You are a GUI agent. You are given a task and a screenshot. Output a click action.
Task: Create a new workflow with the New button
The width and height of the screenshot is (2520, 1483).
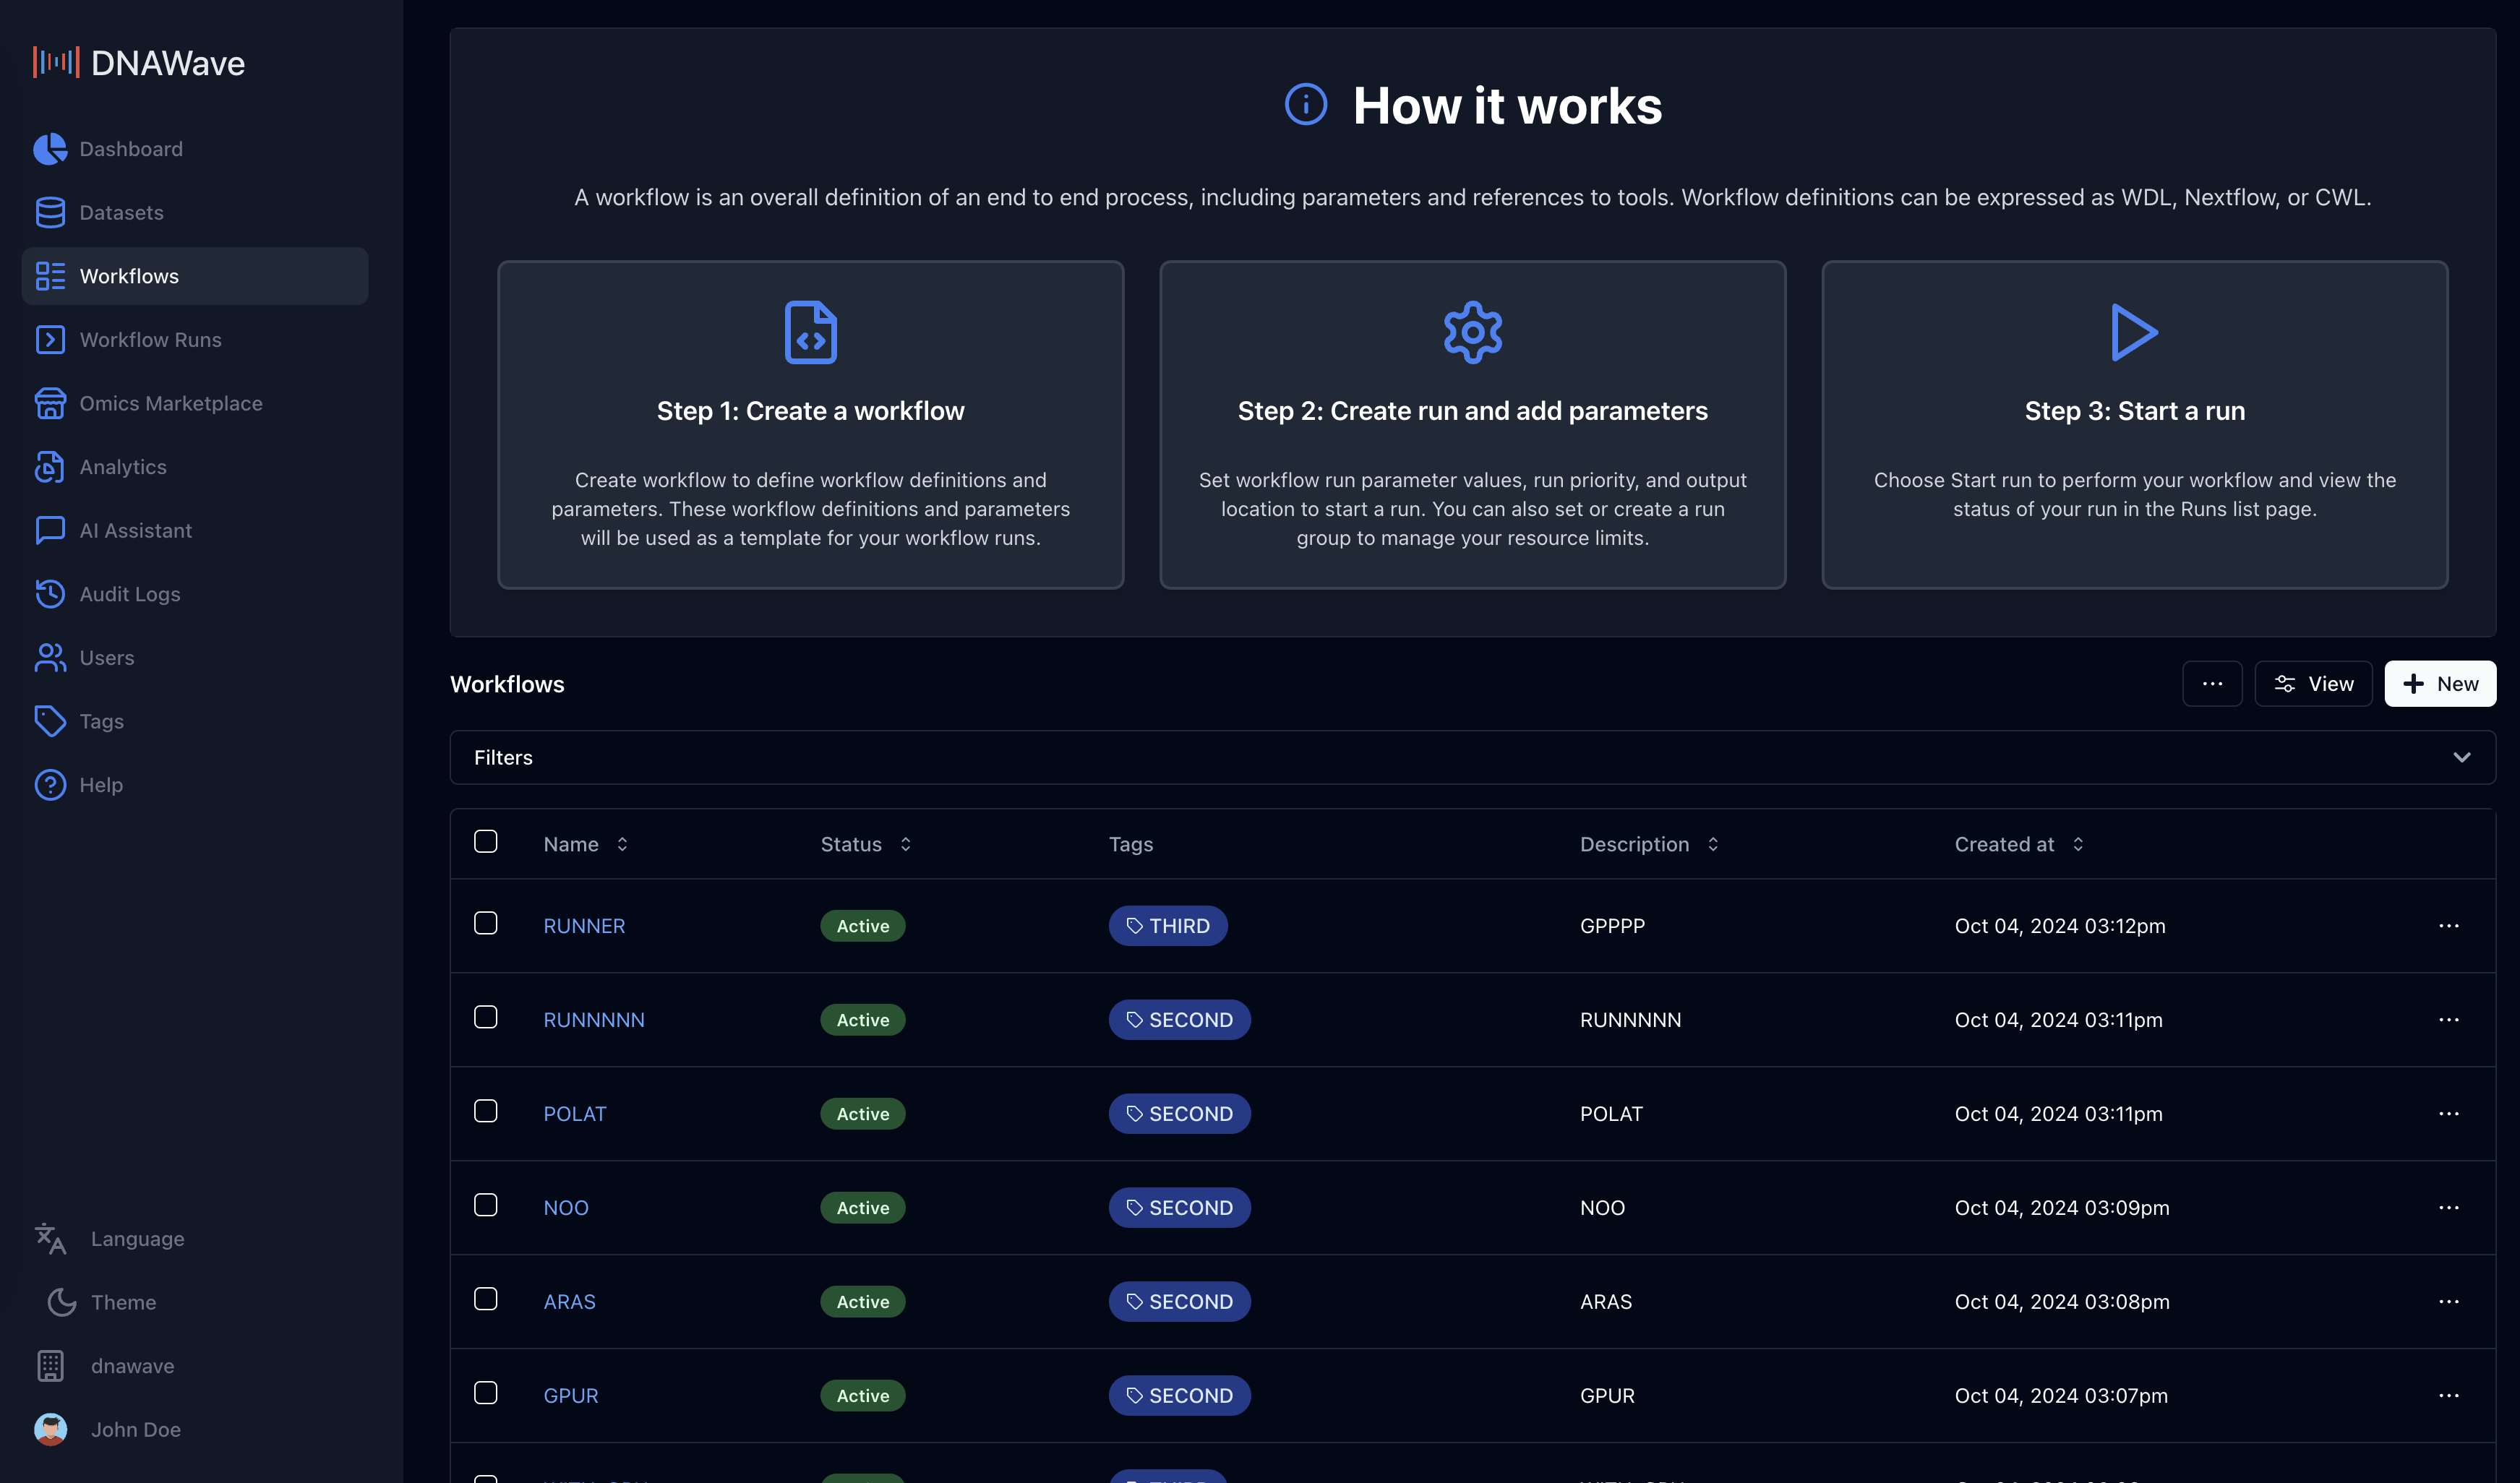2440,683
